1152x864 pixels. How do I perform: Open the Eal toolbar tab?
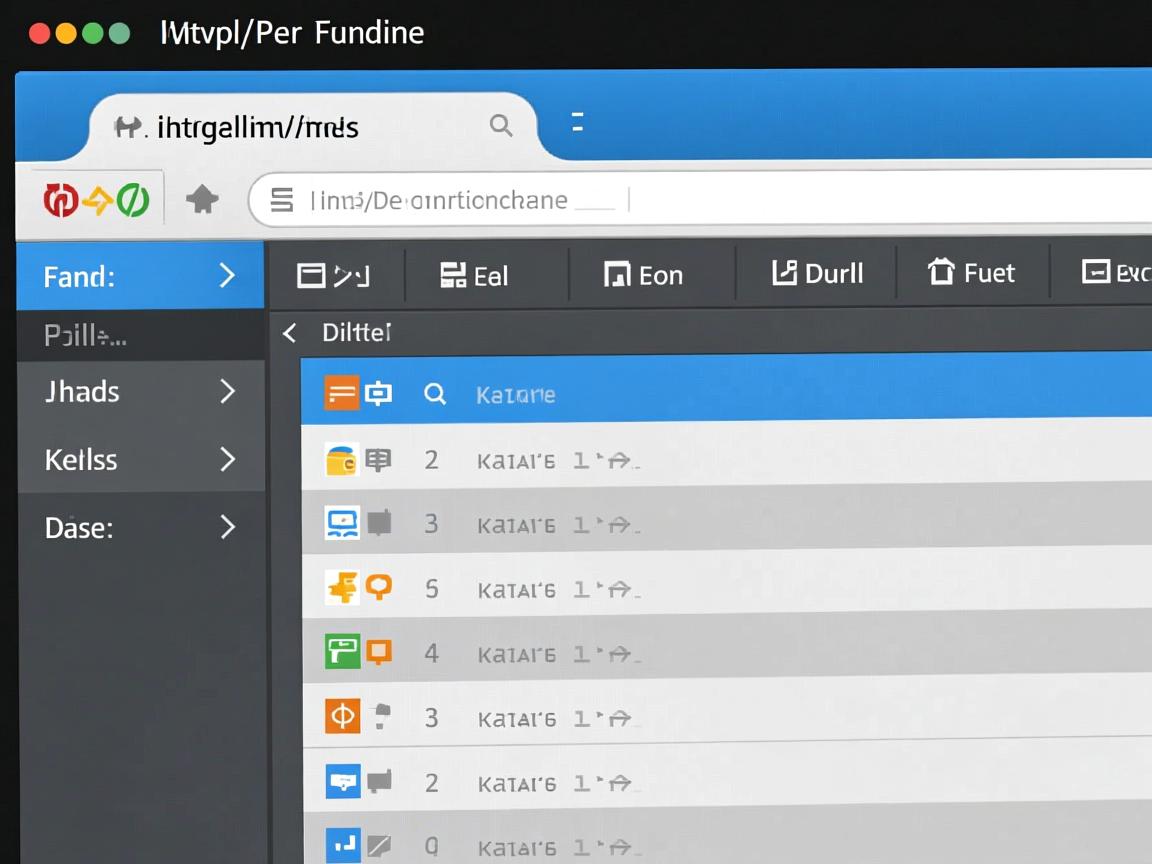coord(474,275)
